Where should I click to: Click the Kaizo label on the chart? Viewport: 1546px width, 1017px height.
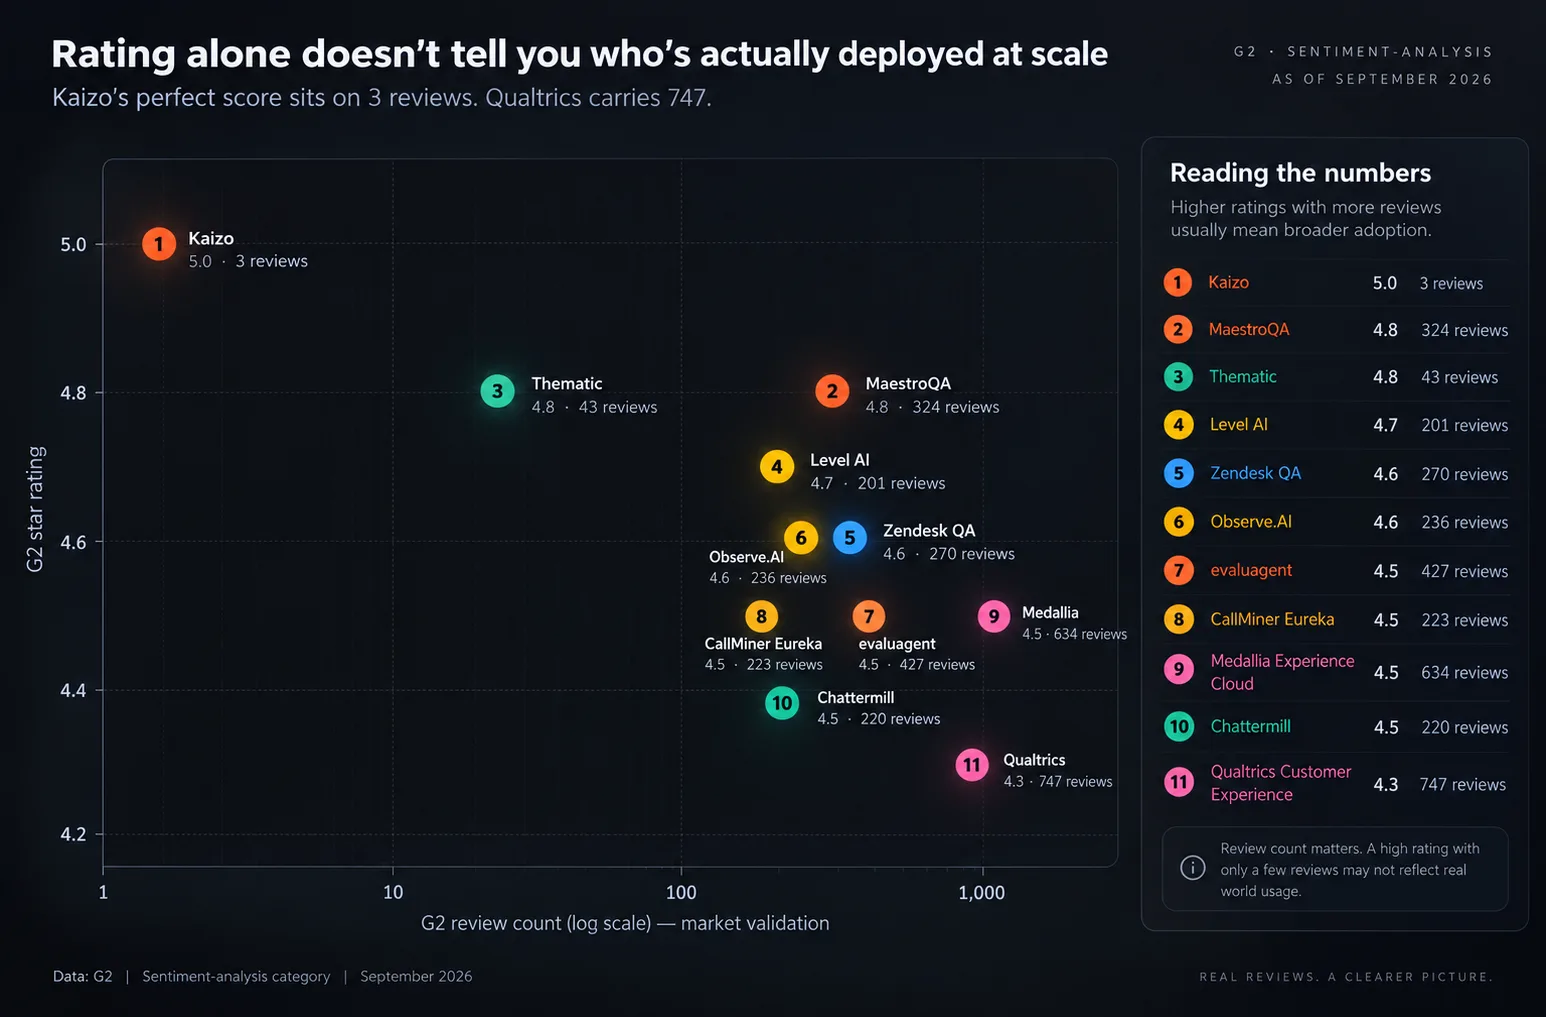(211, 239)
